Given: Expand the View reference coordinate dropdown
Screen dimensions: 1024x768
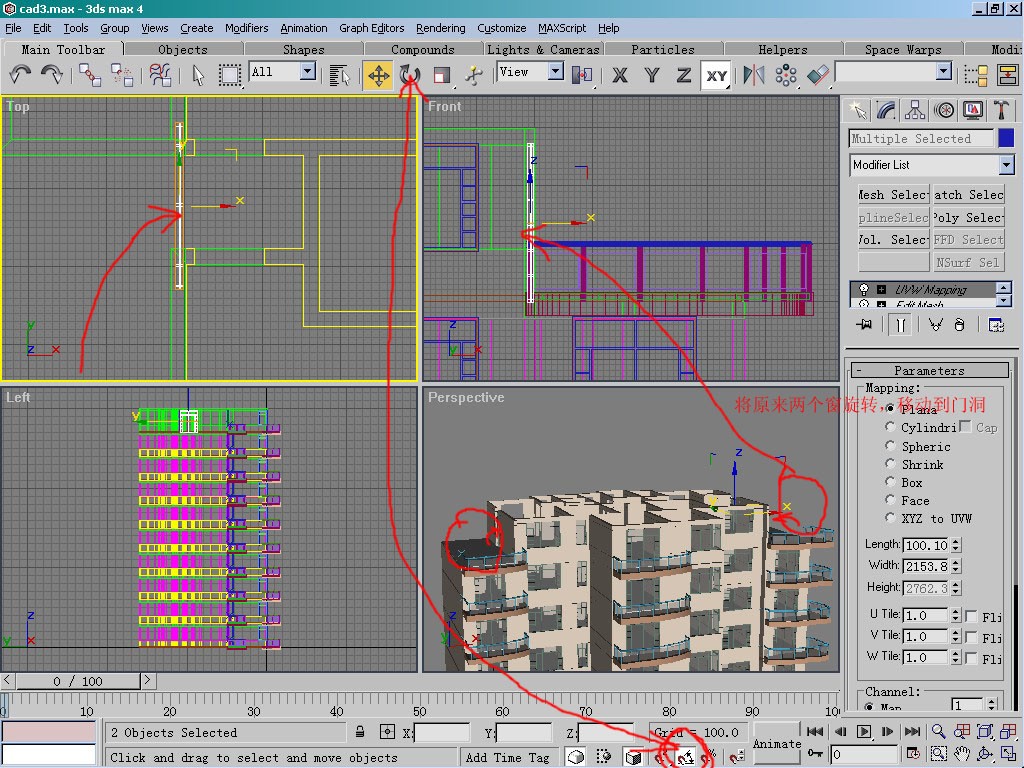Looking at the screenshot, I should (555, 72).
